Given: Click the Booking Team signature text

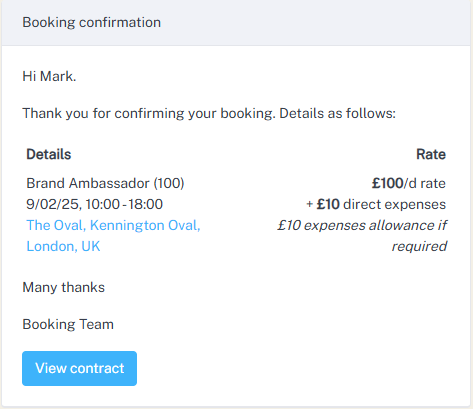Looking at the screenshot, I should pos(68,324).
